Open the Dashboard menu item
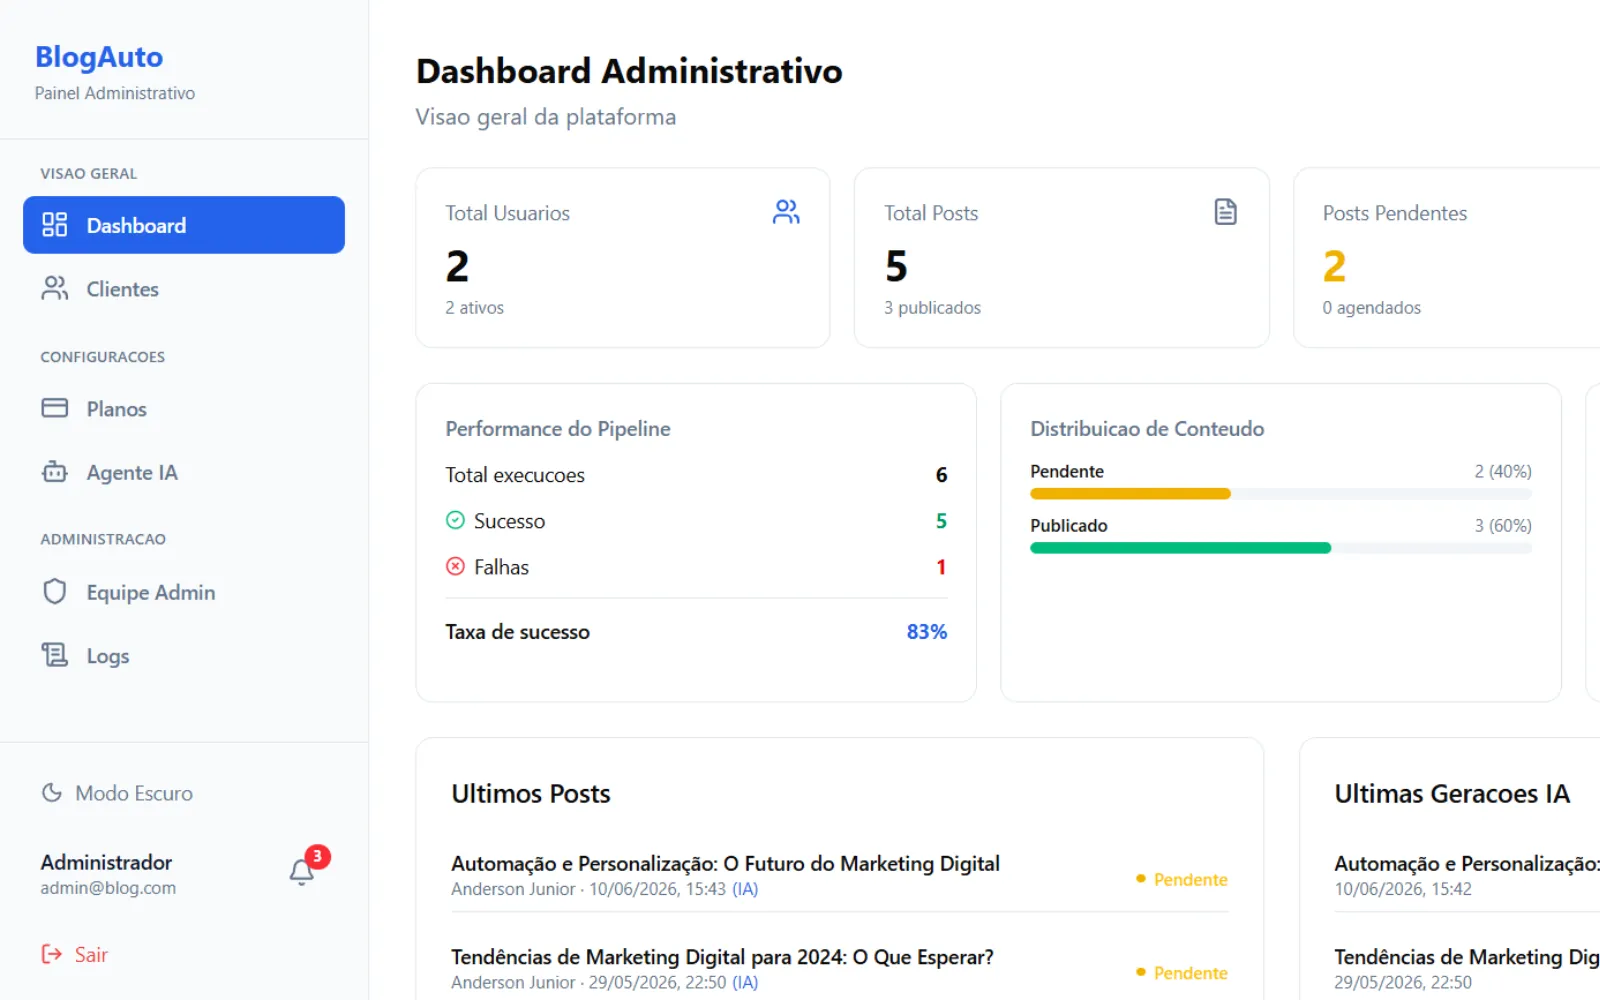 184,225
